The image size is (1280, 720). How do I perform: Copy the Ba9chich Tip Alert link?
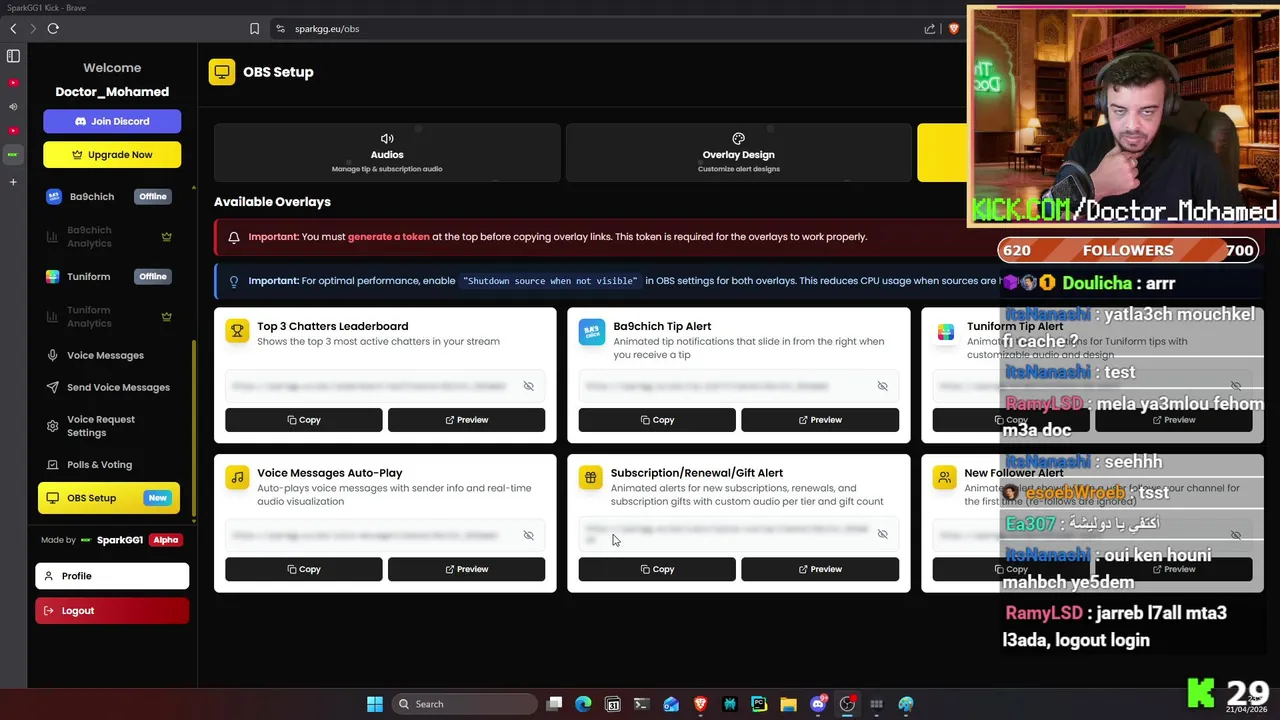[x=657, y=420]
